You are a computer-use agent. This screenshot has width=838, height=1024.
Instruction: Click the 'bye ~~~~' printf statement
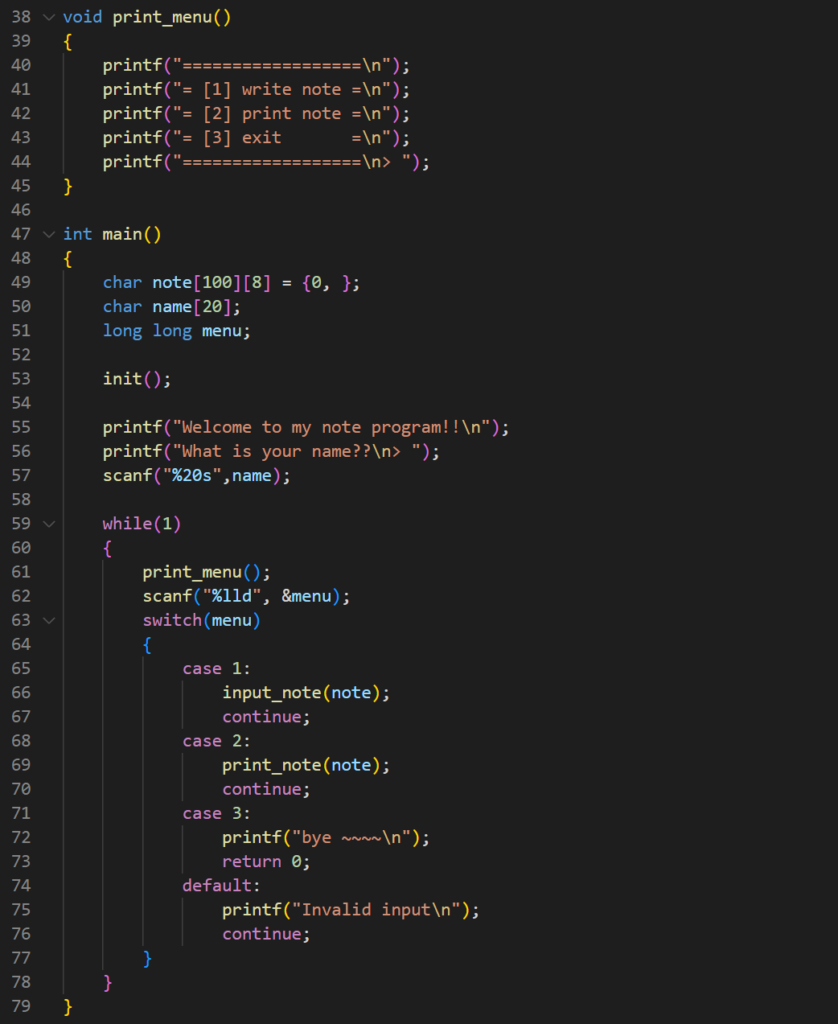pyautogui.click(x=326, y=838)
